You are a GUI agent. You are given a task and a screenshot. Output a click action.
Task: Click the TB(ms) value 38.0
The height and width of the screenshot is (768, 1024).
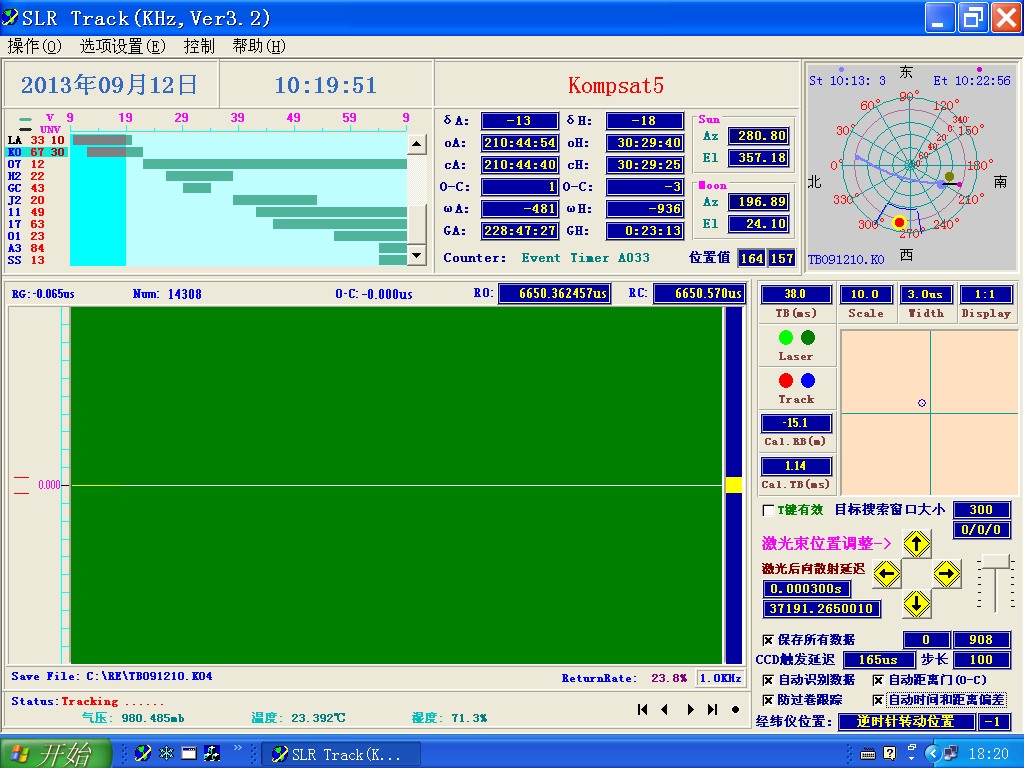click(795, 295)
